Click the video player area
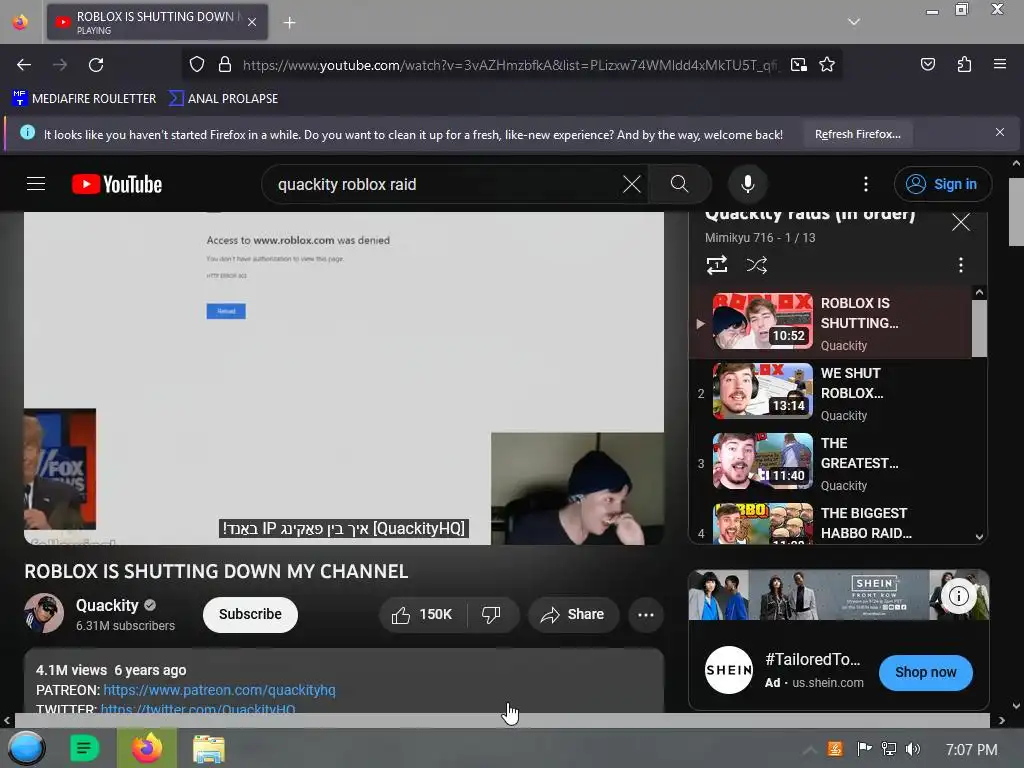The width and height of the screenshot is (1024, 768). point(344,377)
